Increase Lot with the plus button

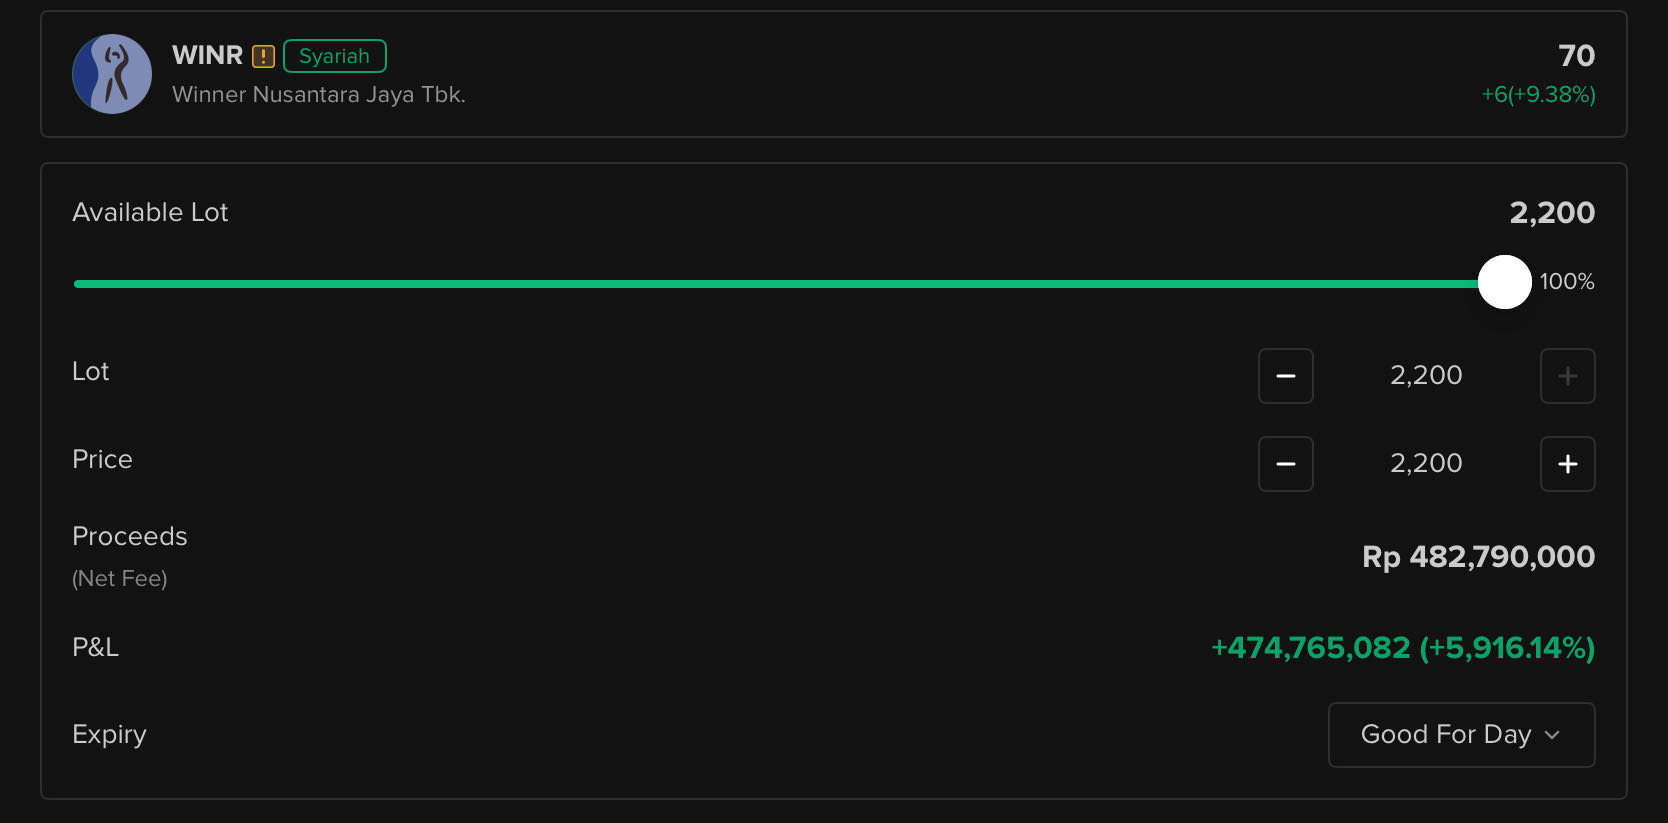tap(1567, 376)
